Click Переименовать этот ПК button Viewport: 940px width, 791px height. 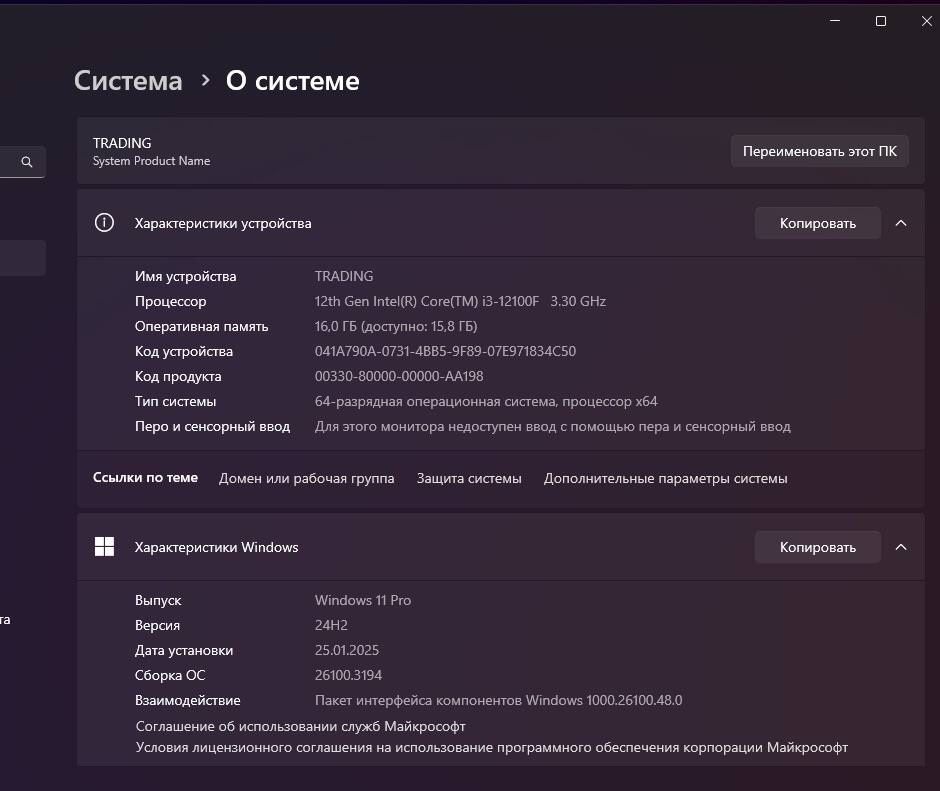click(x=820, y=151)
